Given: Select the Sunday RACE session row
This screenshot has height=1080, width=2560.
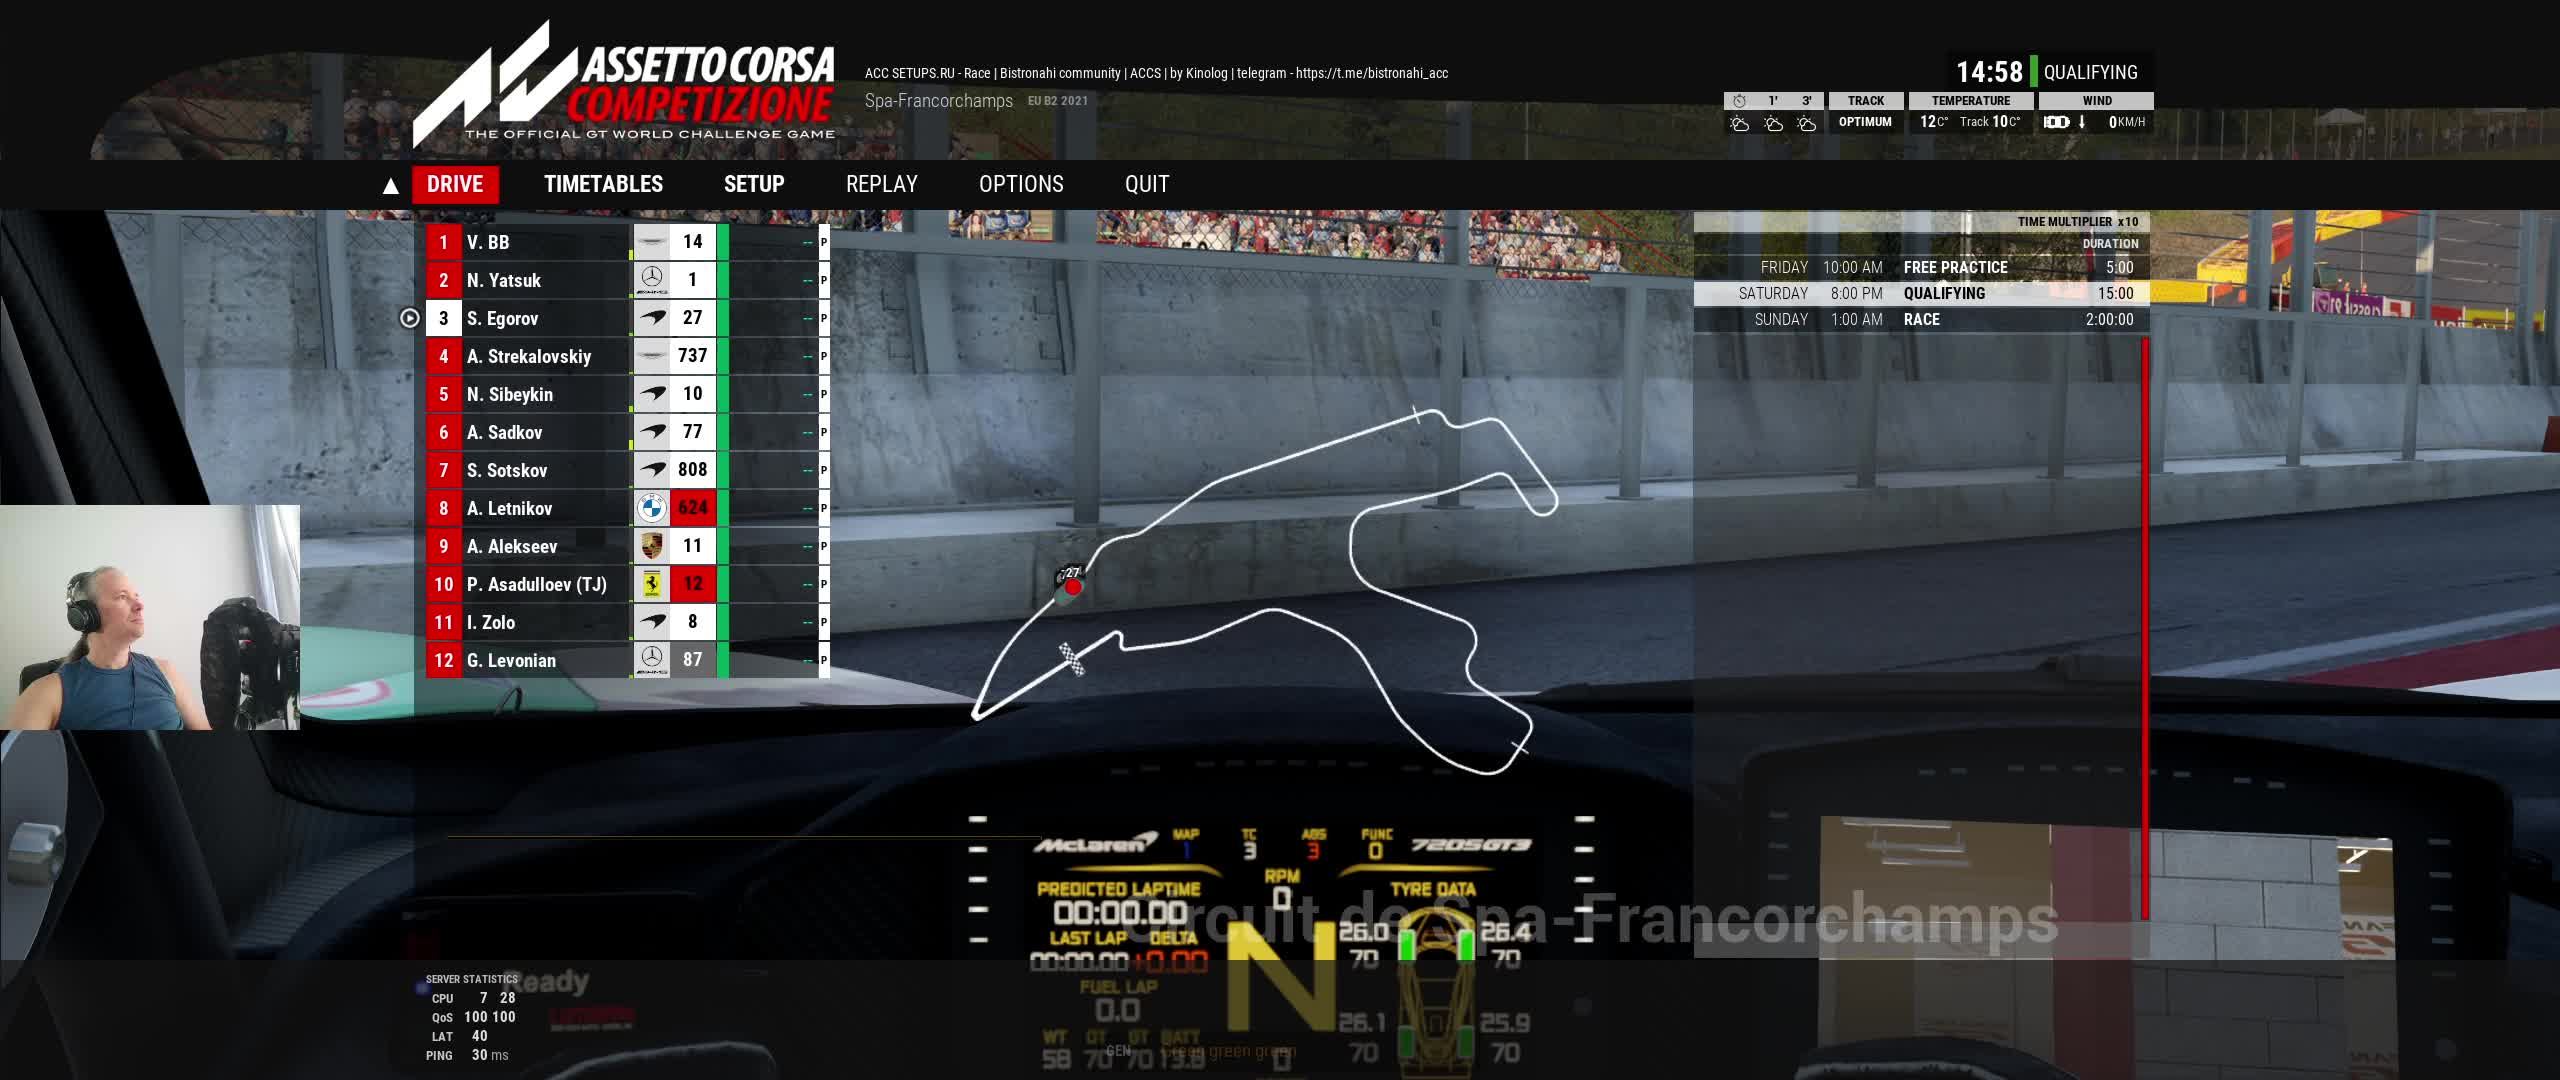Looking at the screenshot, I should [x=1920, y=320].
